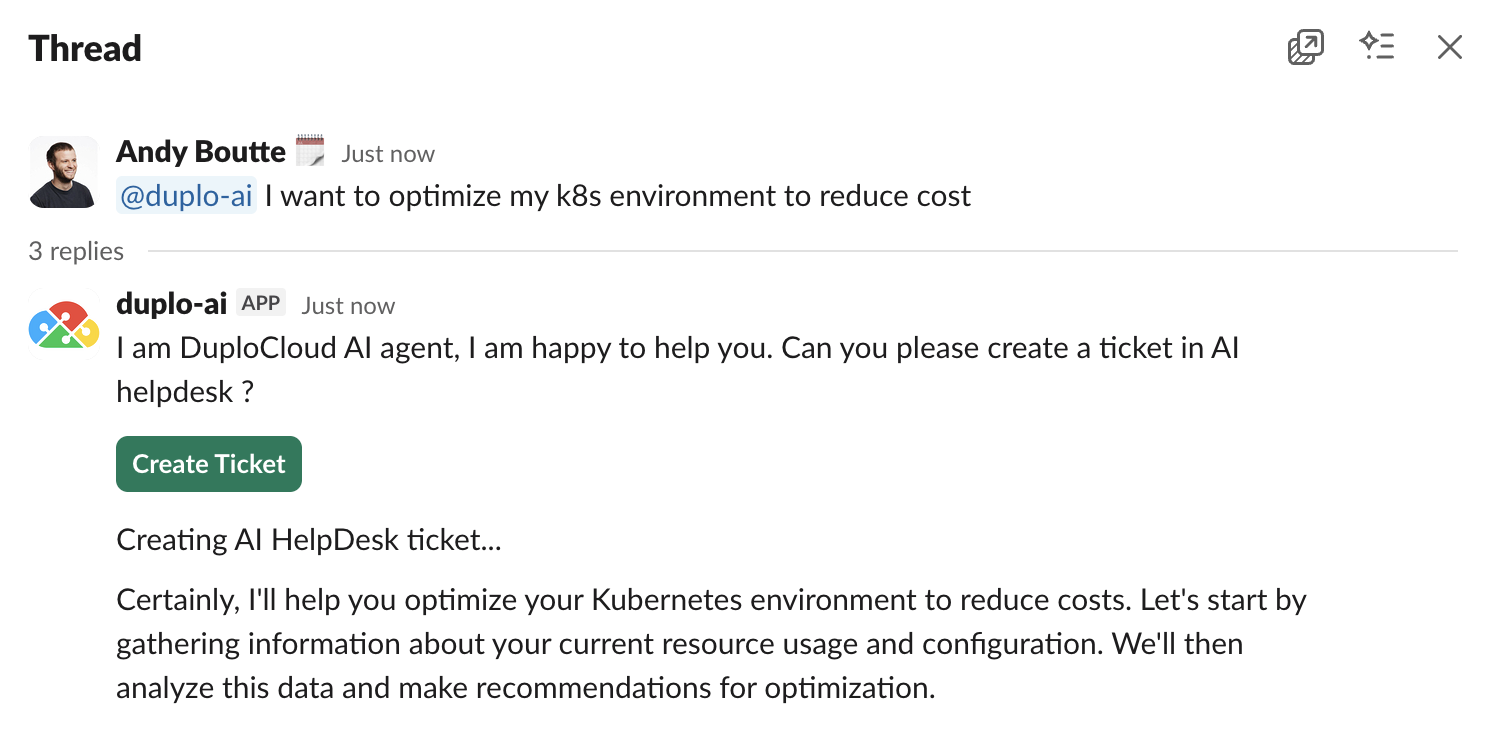Select Andy's k8s cost optimization message
Viewport: 1494px width, 730px height.
(615, 196)
